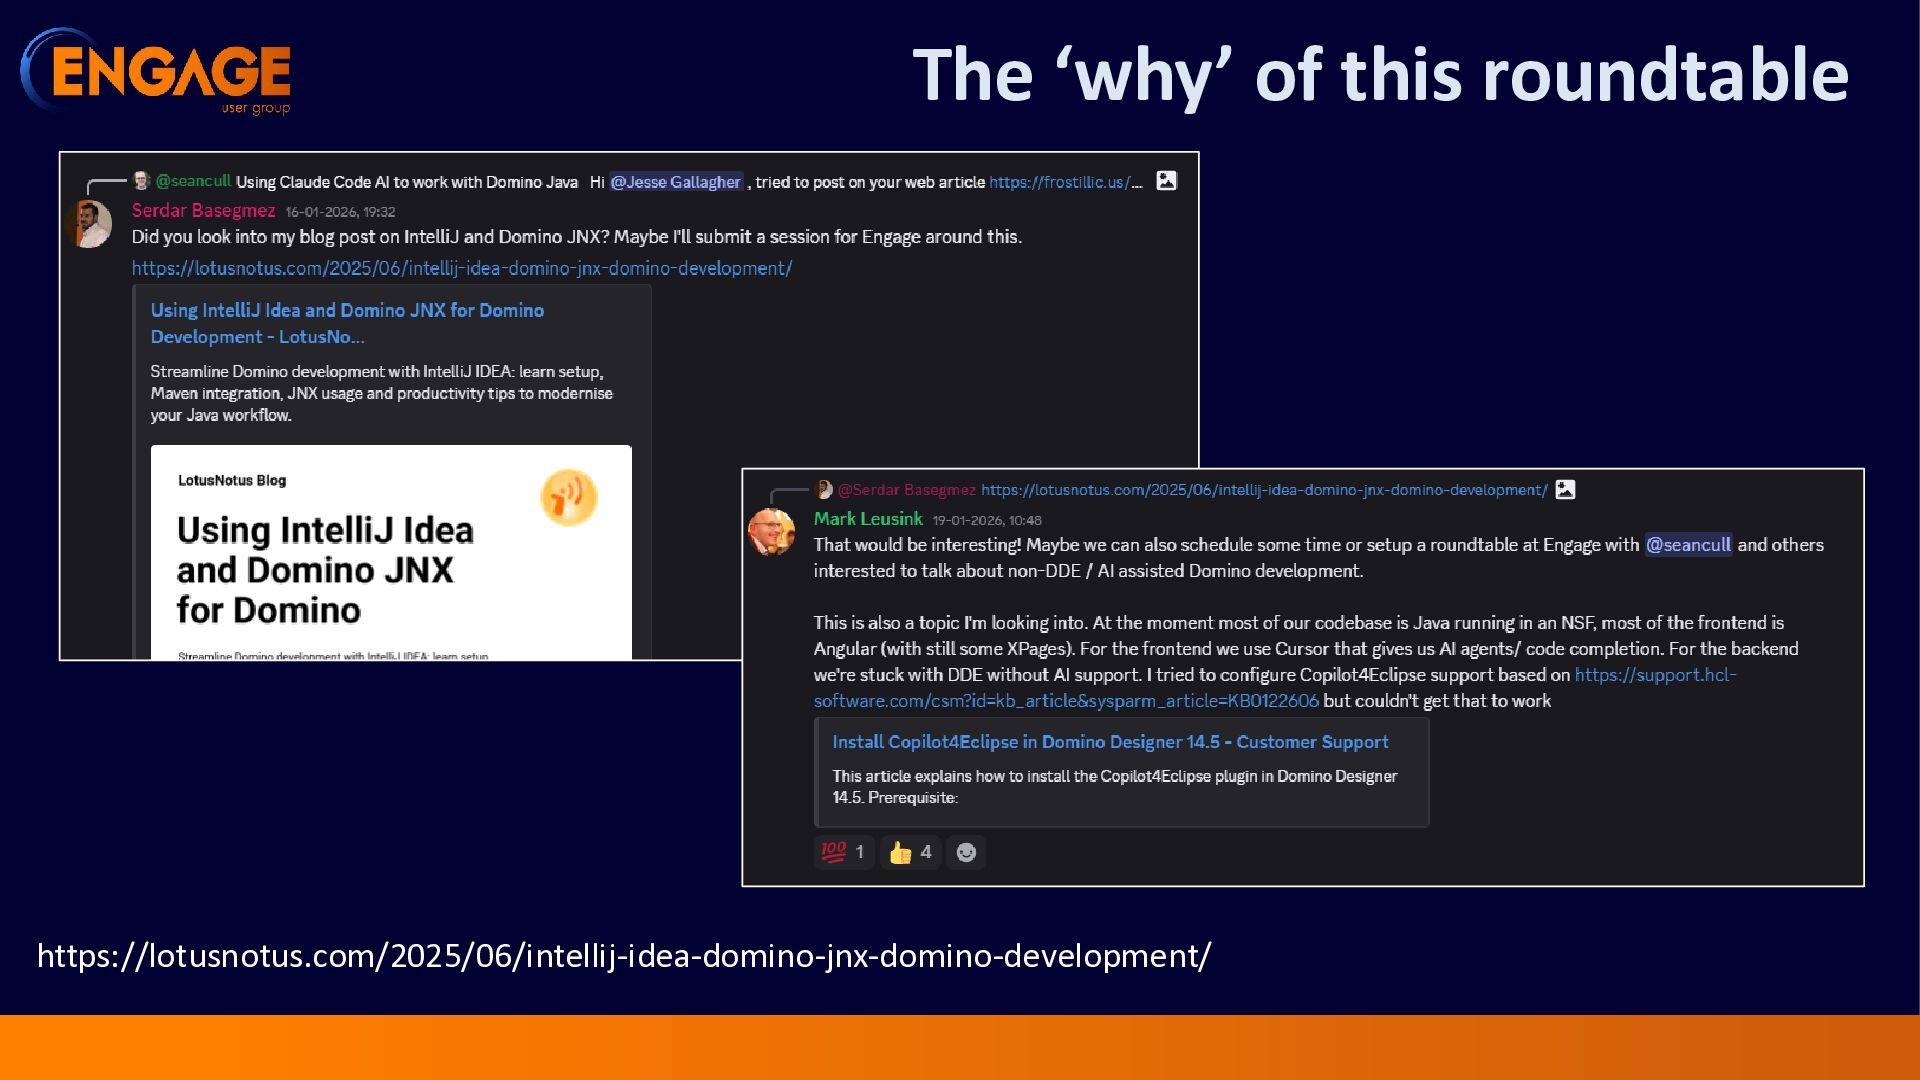Click 'That would be interesting!' message text

point(1318,558)
